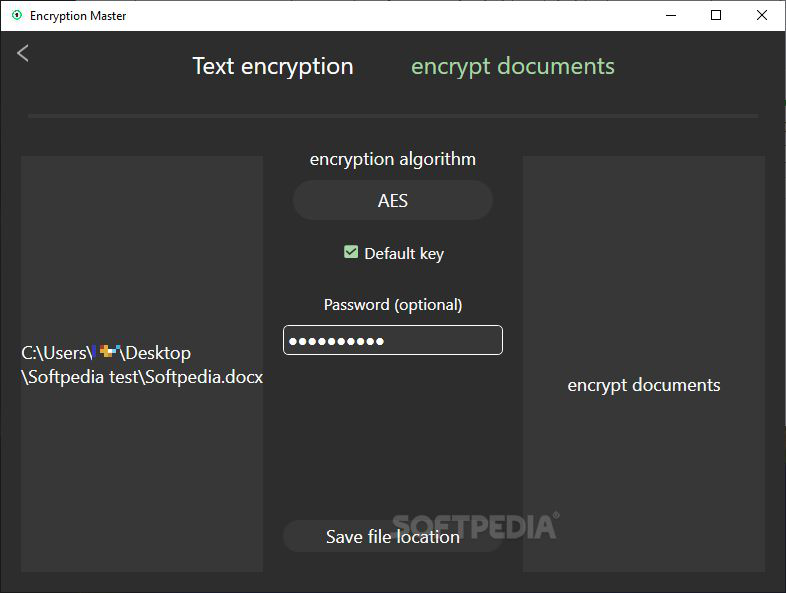Close the Encryption Master window
This screenshot has height=593, width=786.
tap(761, 16)
